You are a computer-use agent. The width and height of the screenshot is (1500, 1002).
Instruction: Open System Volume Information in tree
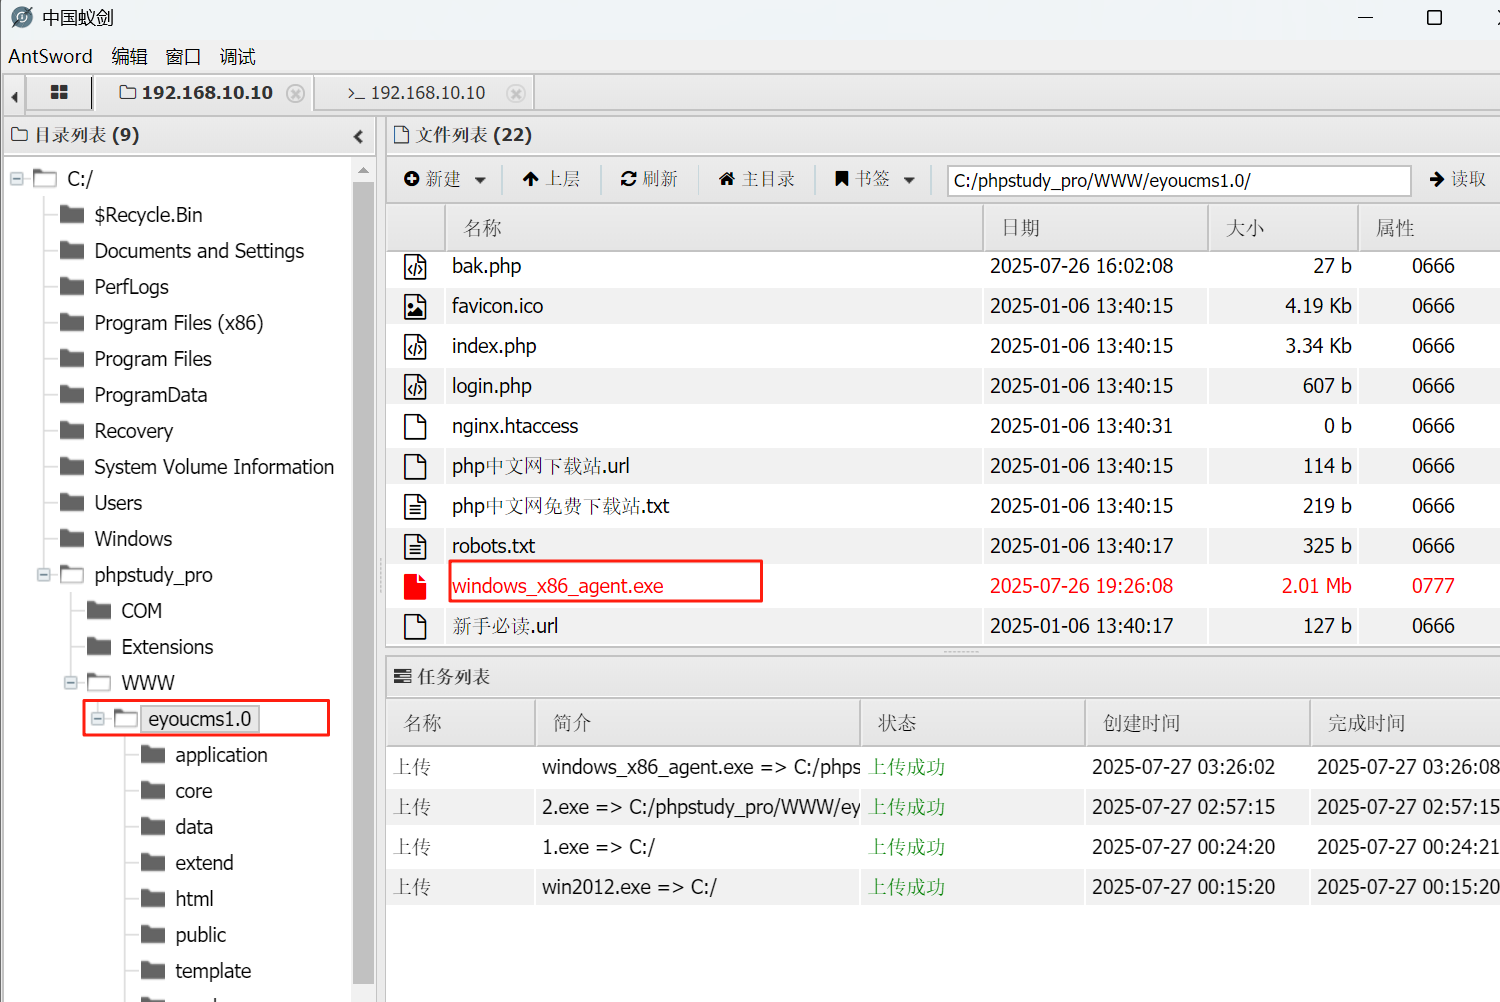click(x=214, y=467)
